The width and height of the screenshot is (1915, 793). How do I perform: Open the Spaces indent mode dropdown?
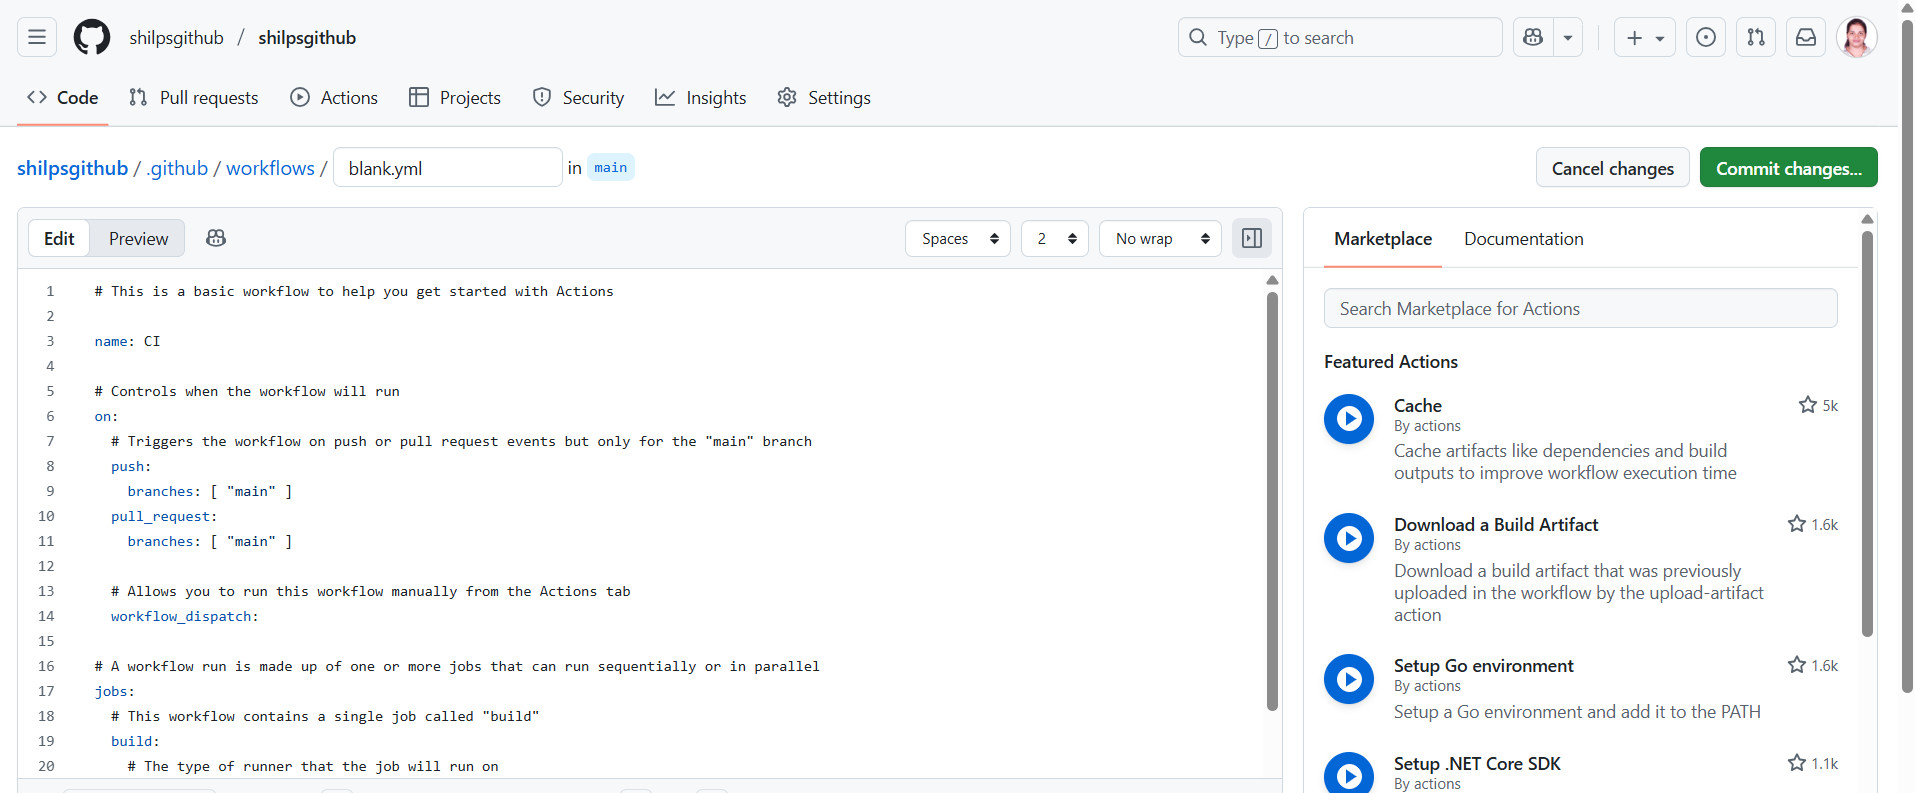(958, 239)
